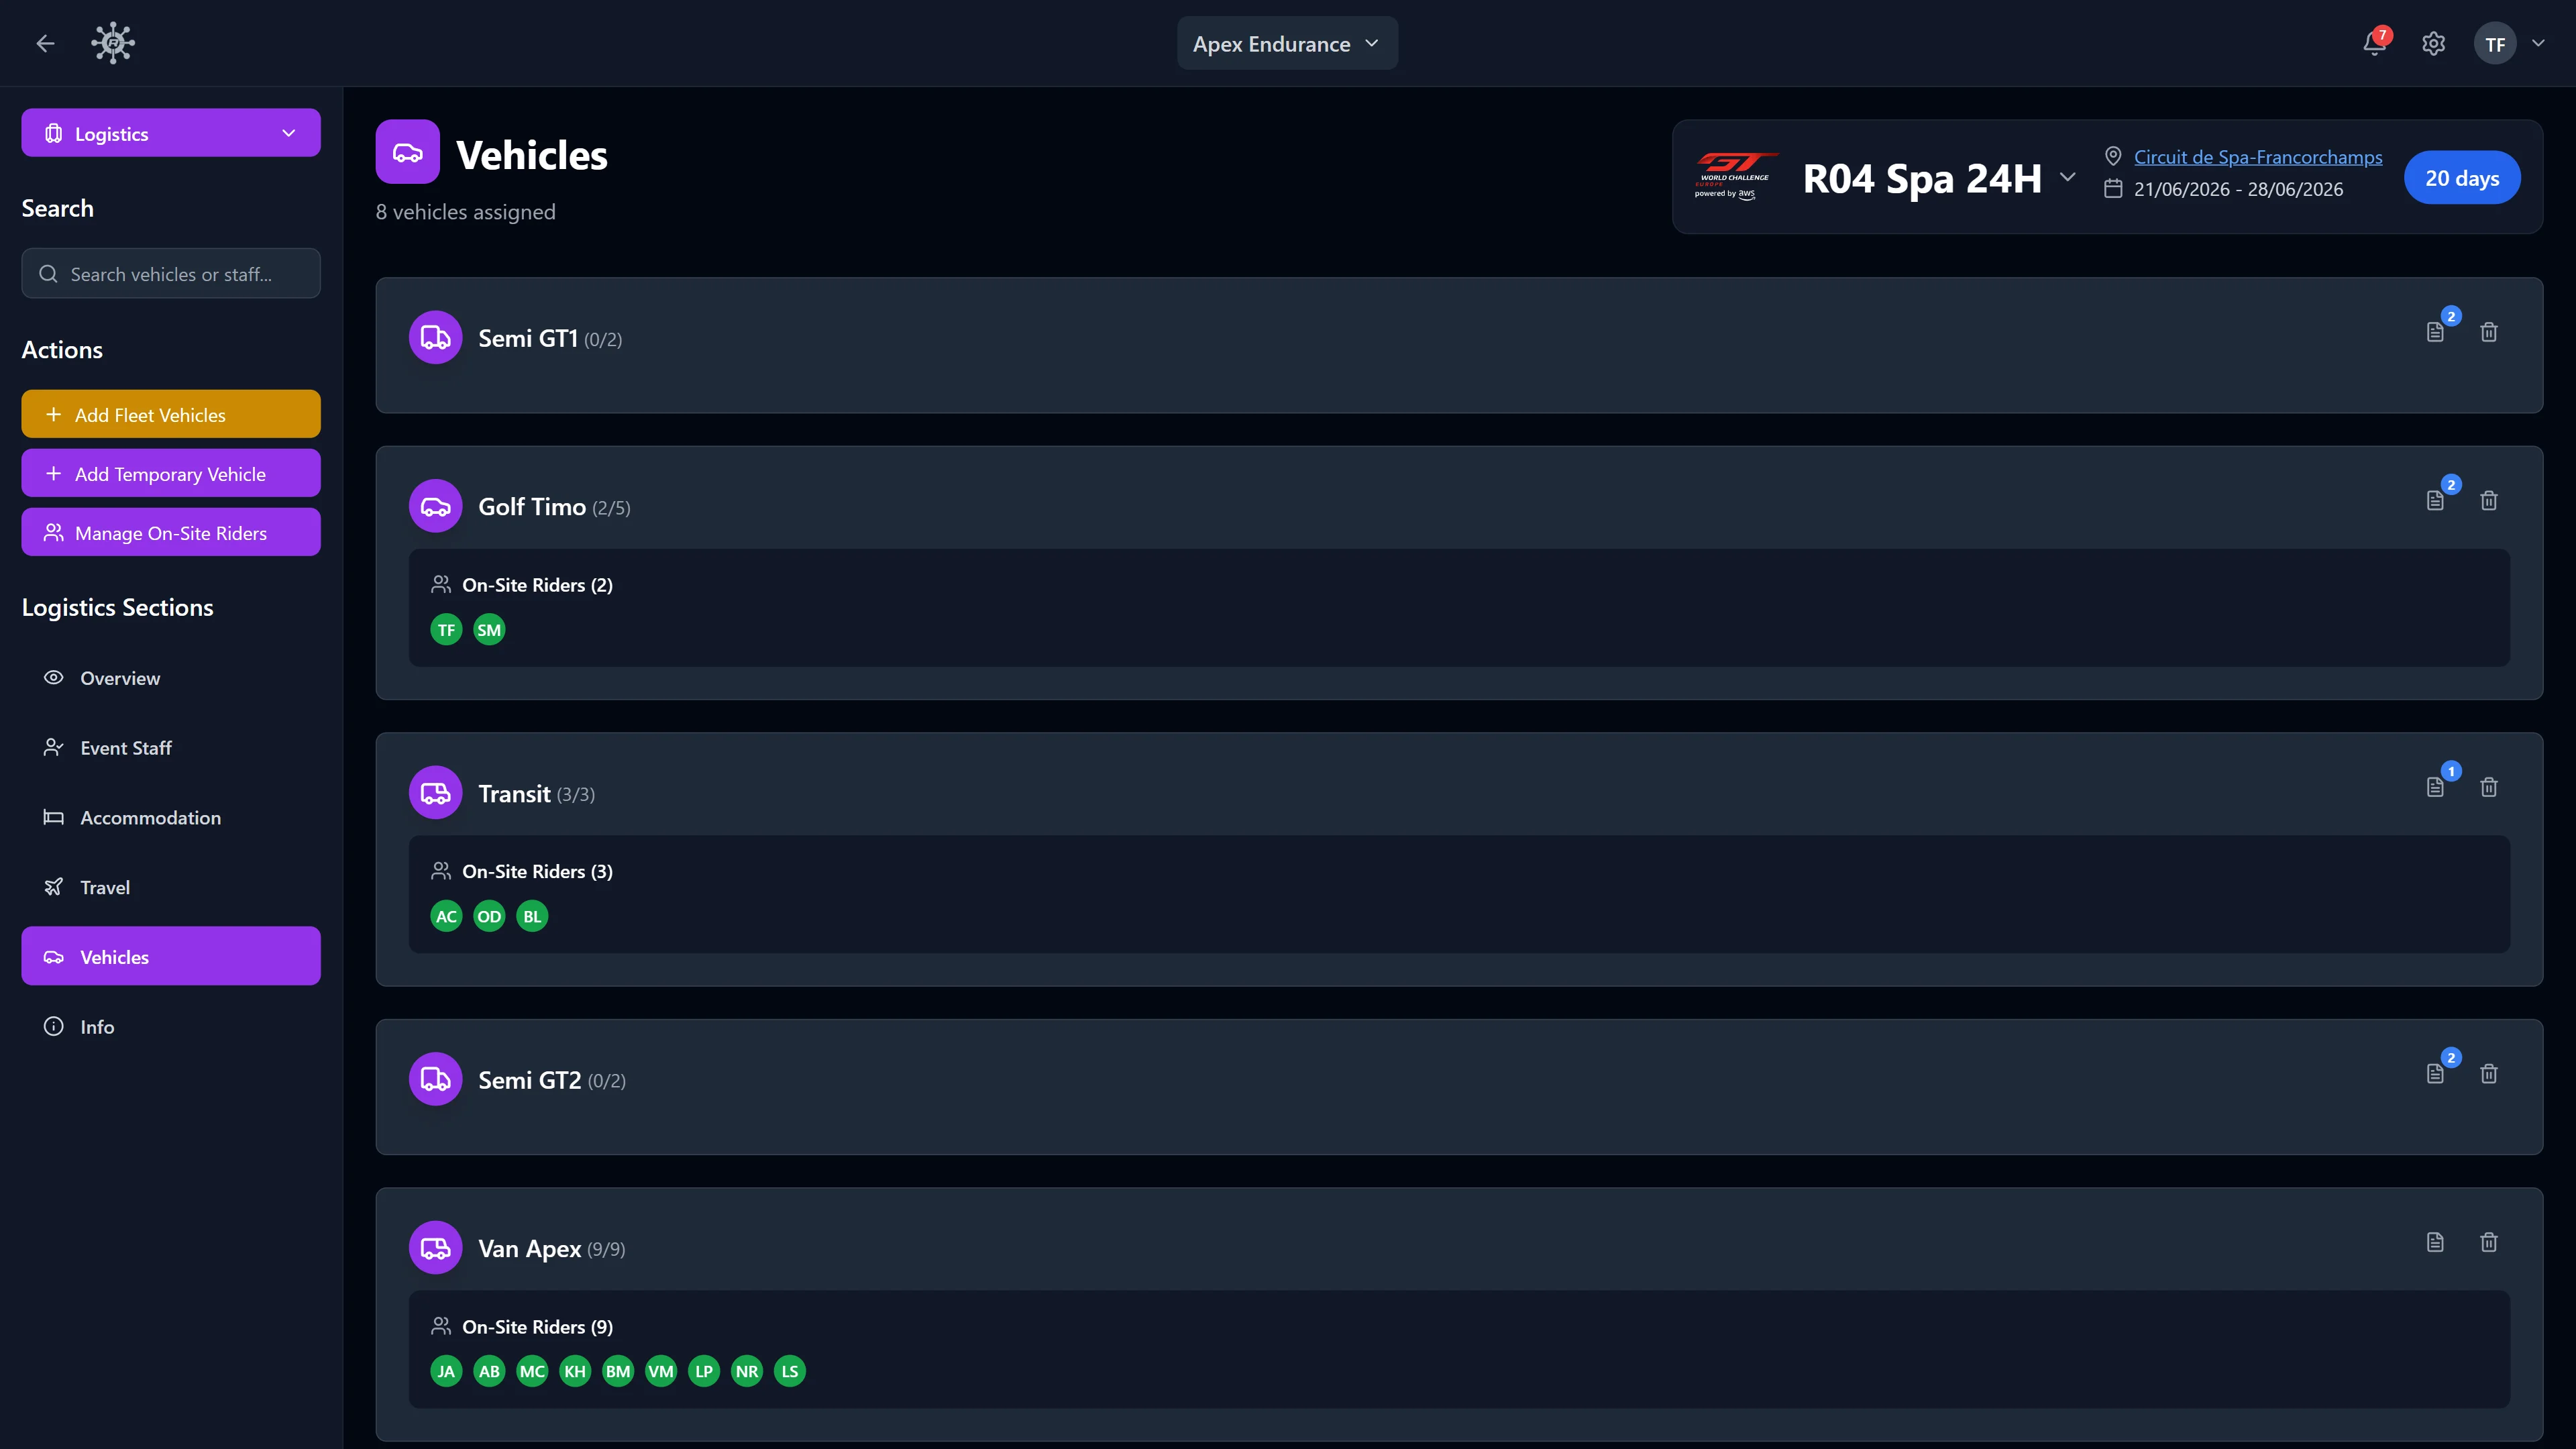Open the settings gear

[2433, 44]
